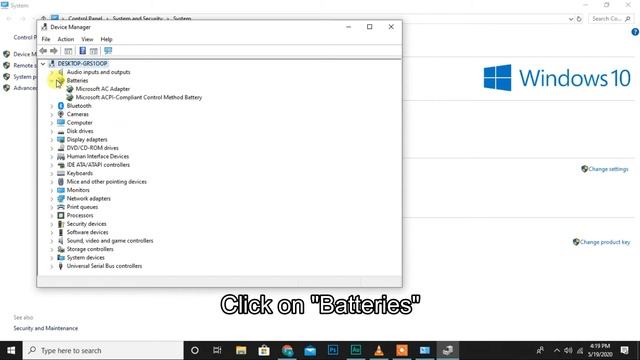Image resolution: width=640 pixels, height=360 pixels.
Task: Open VLC media player from the taskbar
Action: tap(379, 350)
